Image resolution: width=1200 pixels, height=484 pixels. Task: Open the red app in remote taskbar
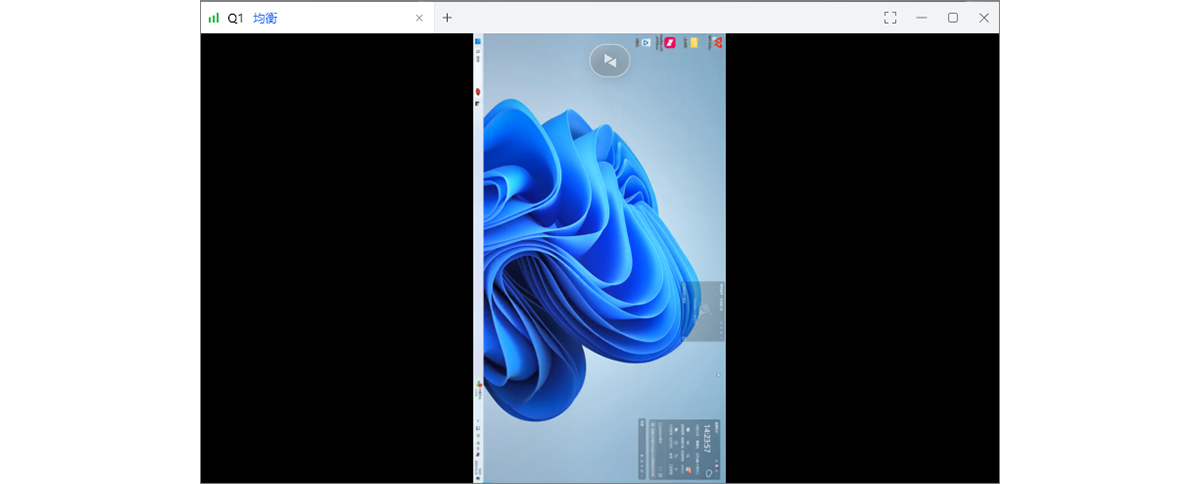pos(478,91)
